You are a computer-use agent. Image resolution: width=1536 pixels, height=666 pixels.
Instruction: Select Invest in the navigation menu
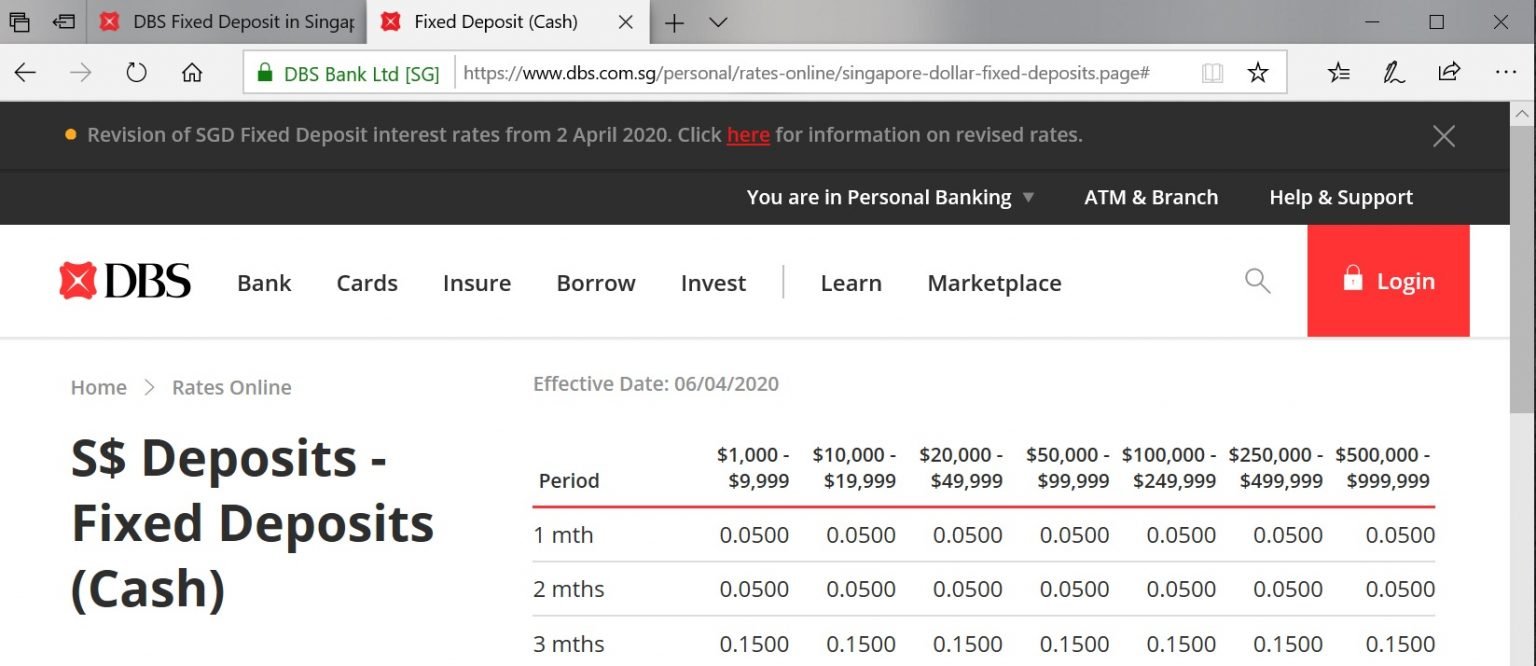[x=713, y=283]
